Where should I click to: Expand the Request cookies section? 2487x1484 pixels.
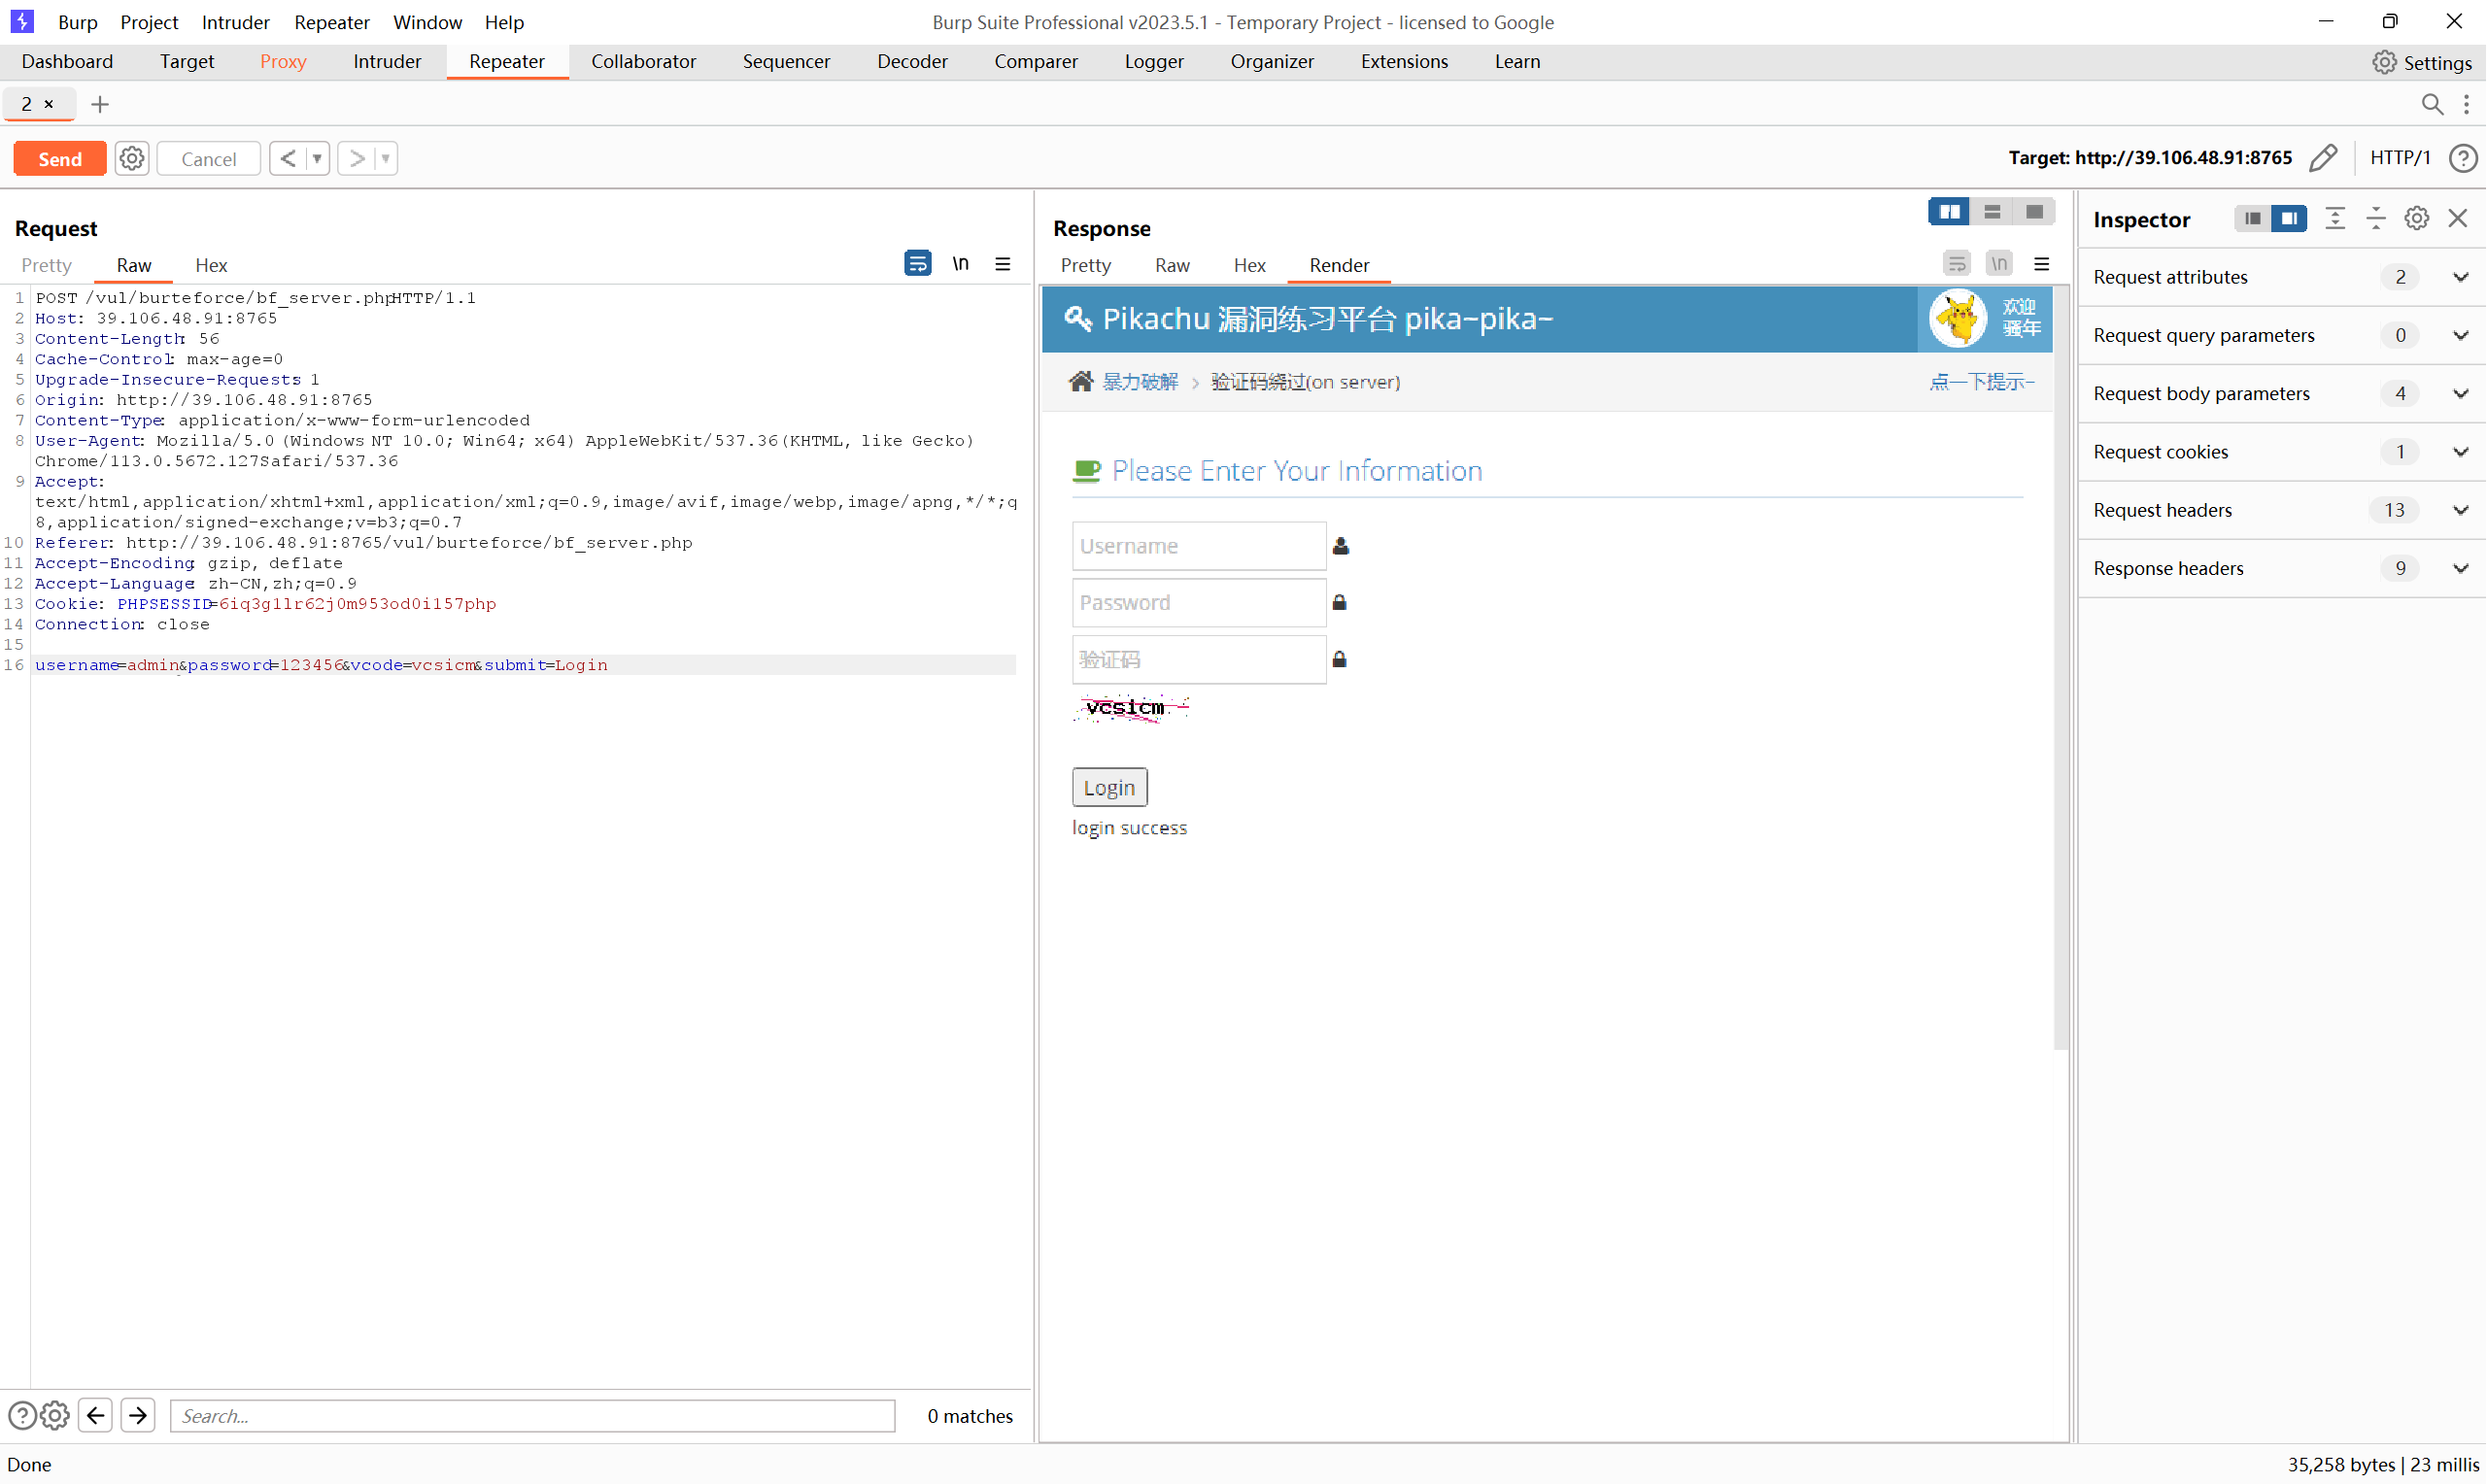[x=2460, y=452]
